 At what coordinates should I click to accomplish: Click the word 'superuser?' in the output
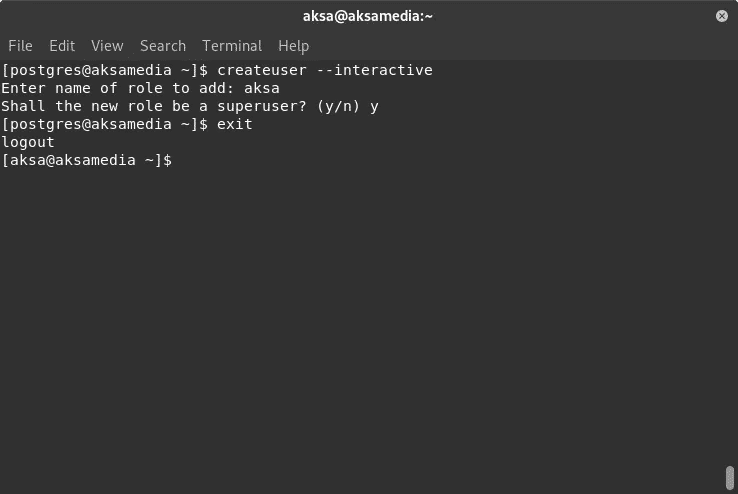tap(262, 106)
